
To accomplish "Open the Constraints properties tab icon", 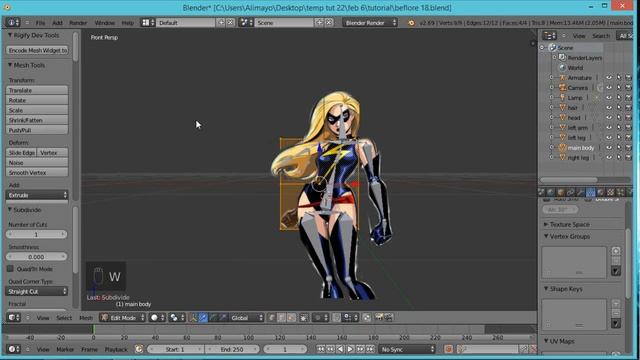I will [x=571, y=192].
